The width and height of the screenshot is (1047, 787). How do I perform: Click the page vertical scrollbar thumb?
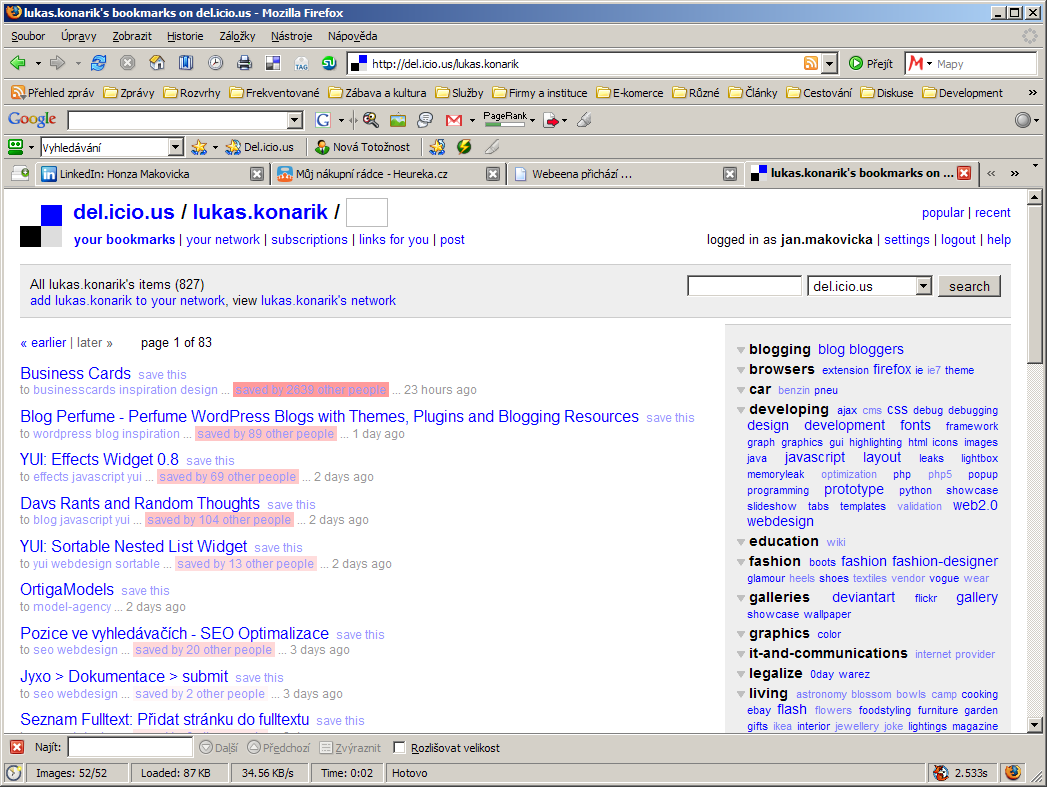pyautogui.click(x=1034, y=285)
